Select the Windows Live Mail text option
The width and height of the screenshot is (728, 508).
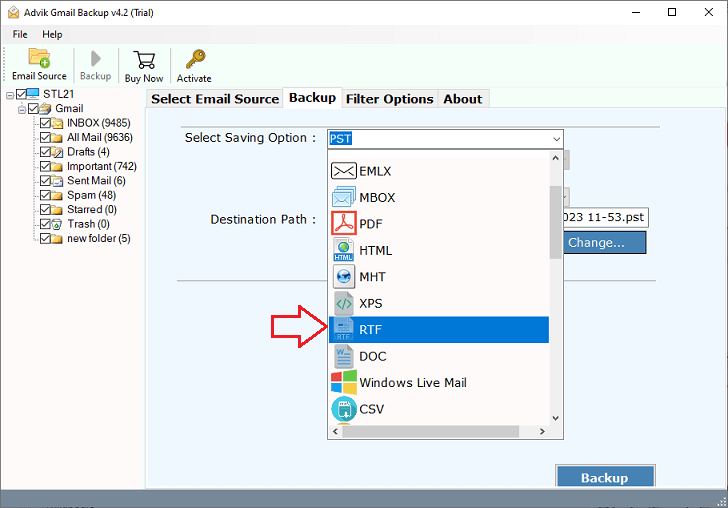coord(413,383)
